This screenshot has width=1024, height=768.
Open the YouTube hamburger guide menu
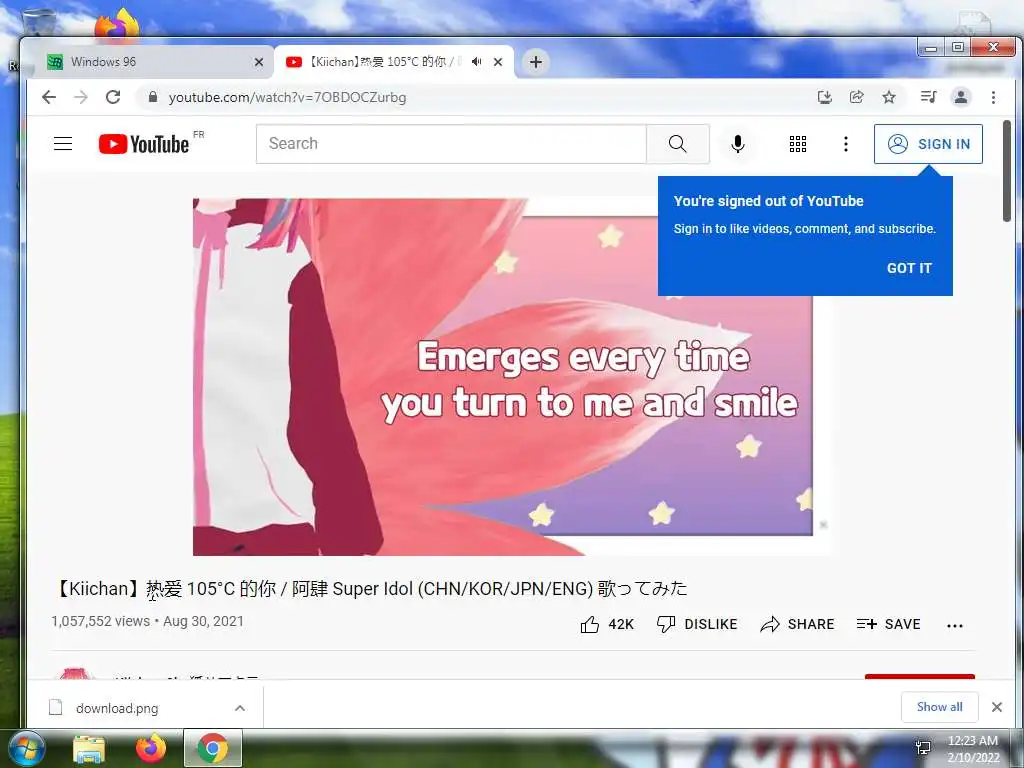(63, 144)
